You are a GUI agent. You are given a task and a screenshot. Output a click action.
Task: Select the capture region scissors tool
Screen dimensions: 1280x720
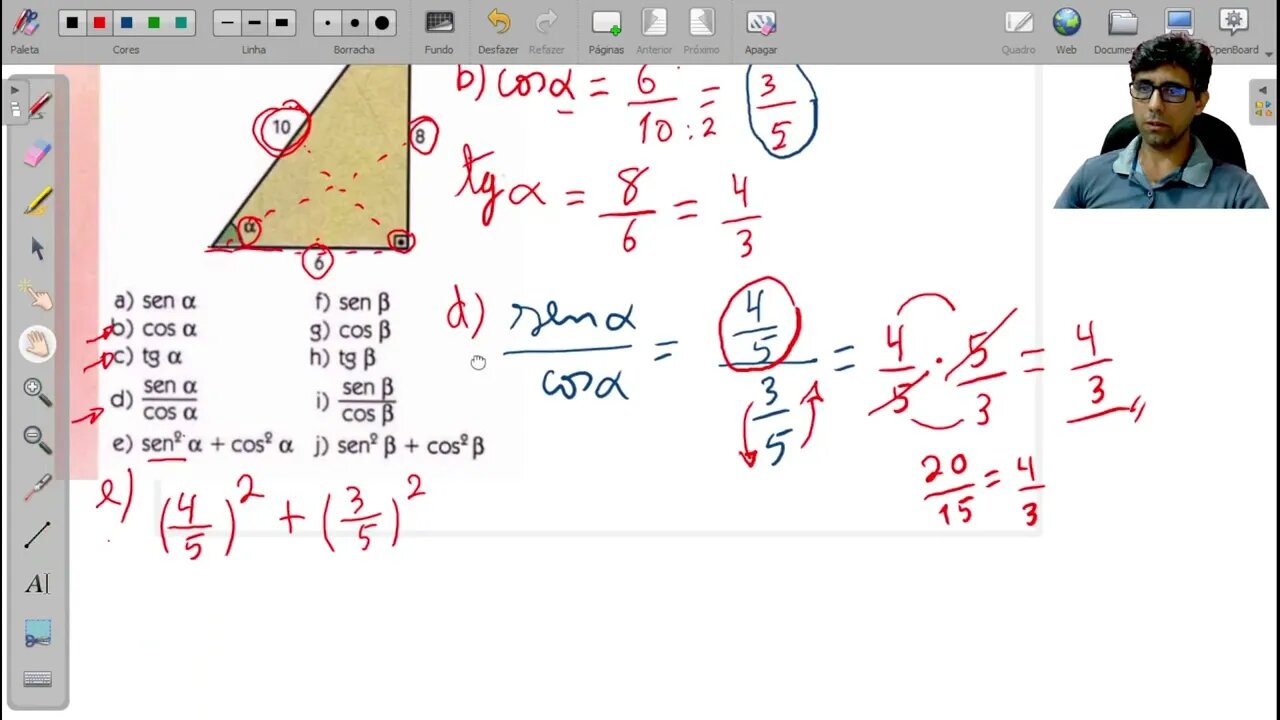[37, 631]
